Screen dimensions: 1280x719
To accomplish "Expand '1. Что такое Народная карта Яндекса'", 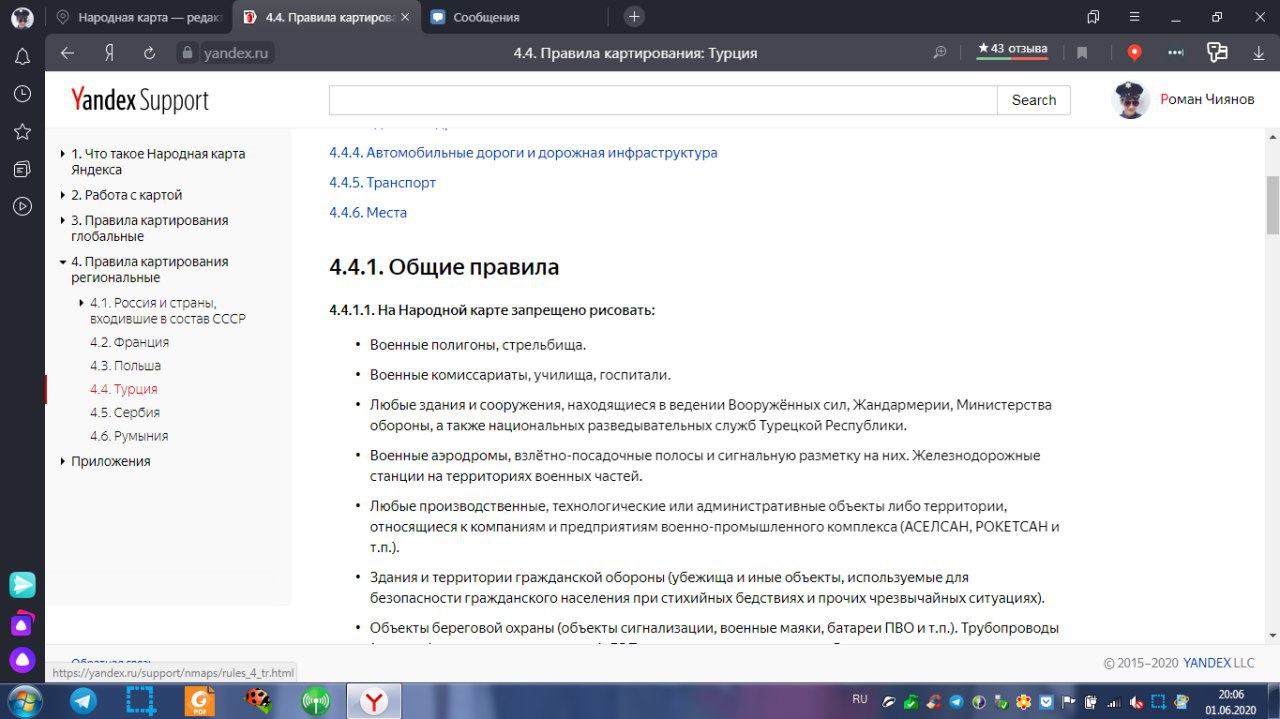I will tap(158, 162).
